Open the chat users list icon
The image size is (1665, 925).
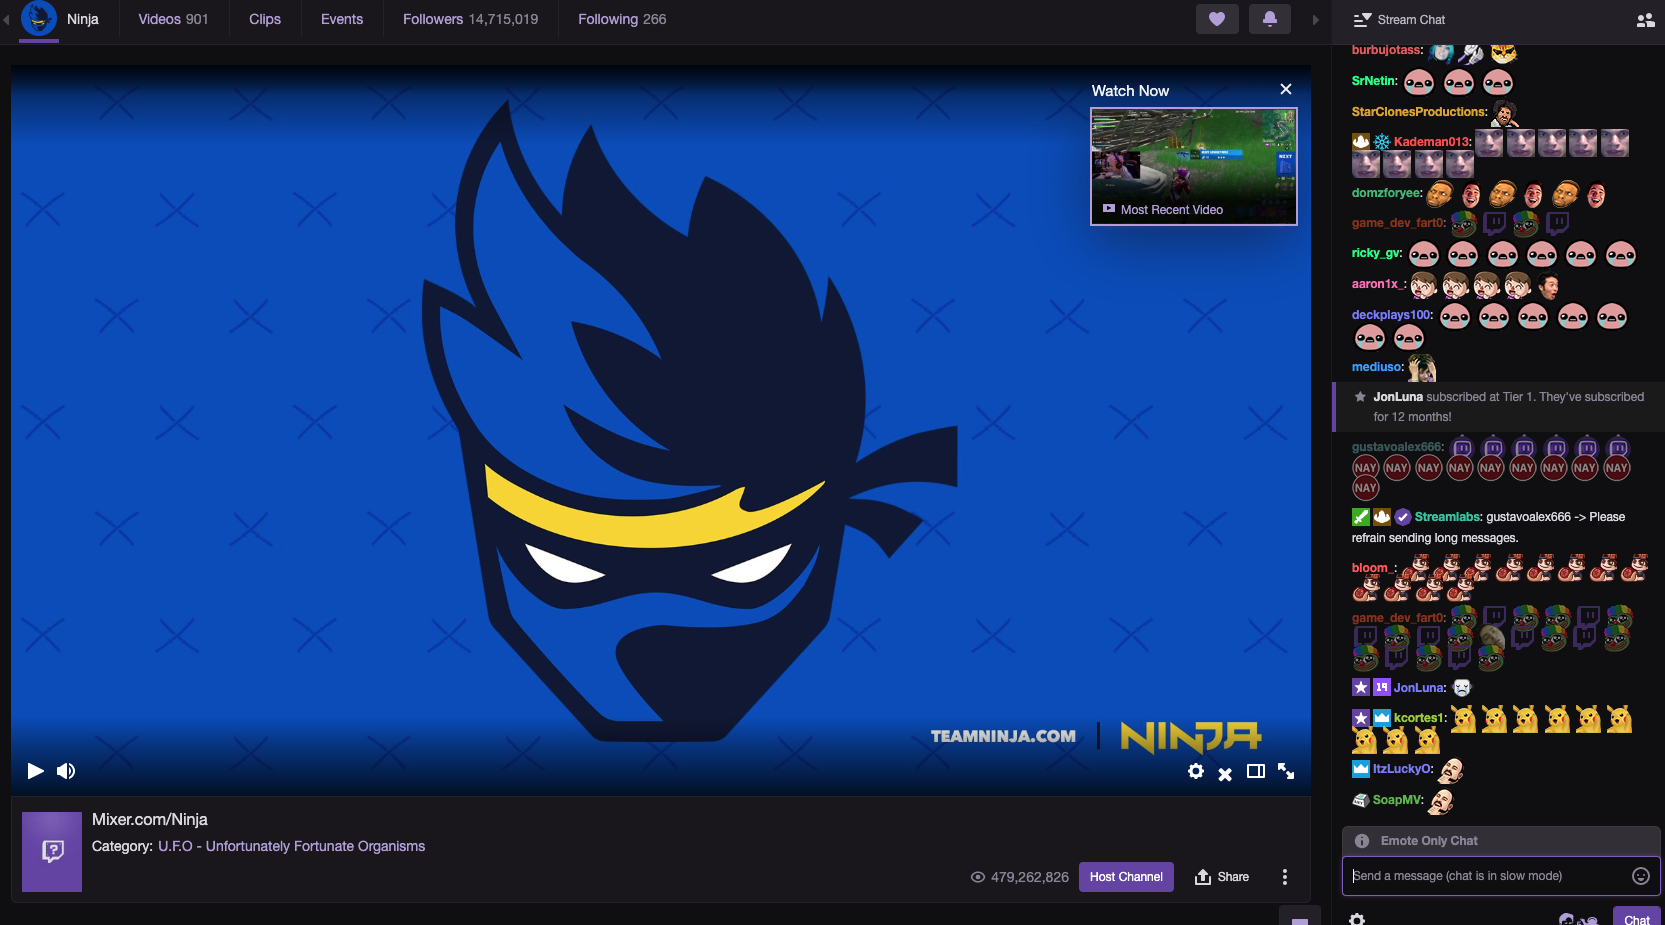[1645, 20]
